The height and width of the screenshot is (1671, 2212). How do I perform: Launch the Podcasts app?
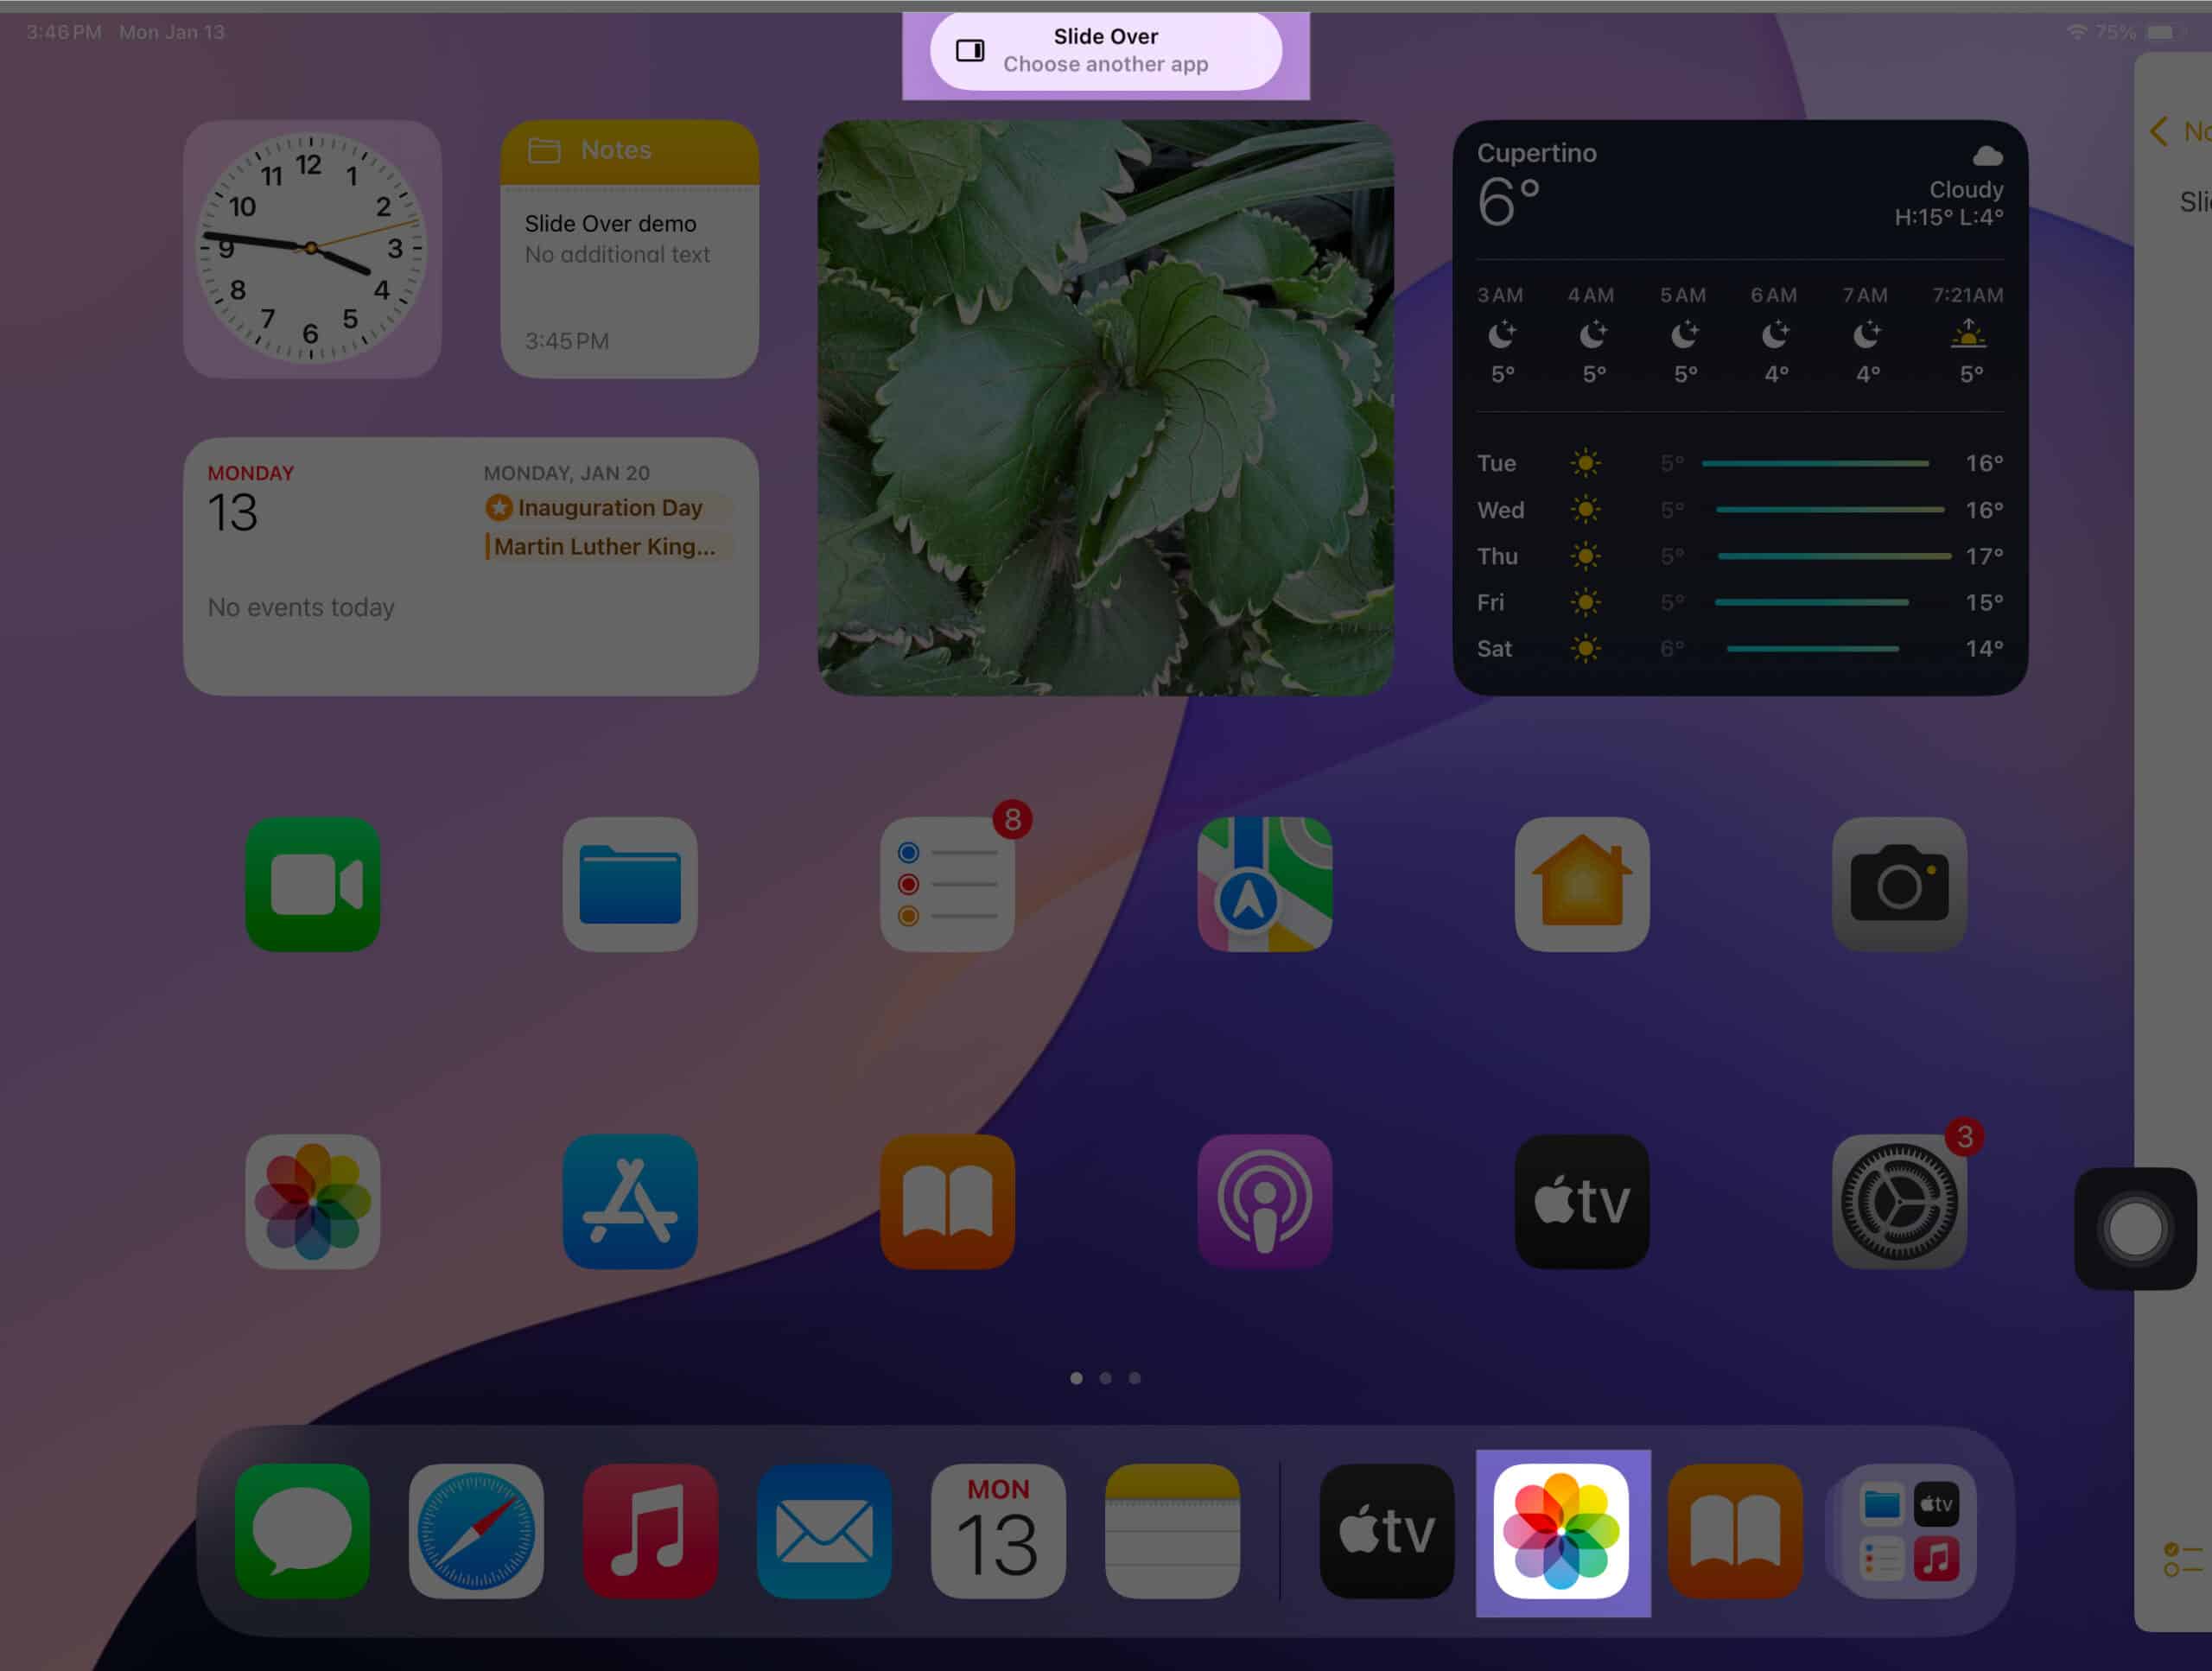click(x=1264, y=1201)
